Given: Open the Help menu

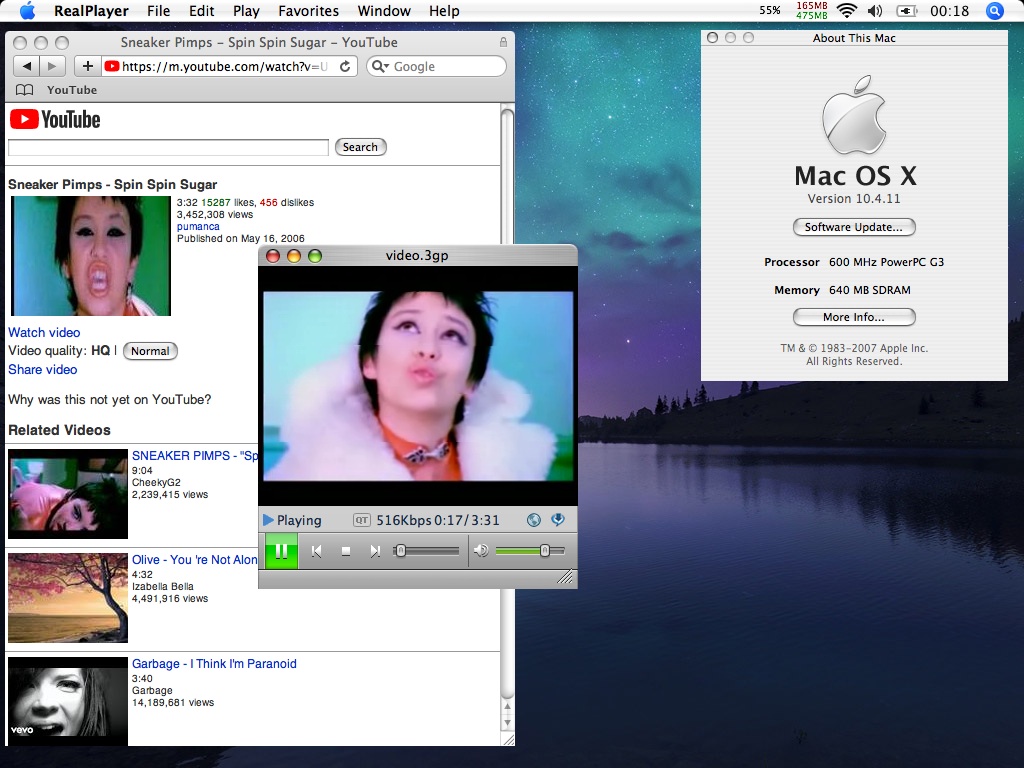Looking at the screenshot, I should coord(444,11).
